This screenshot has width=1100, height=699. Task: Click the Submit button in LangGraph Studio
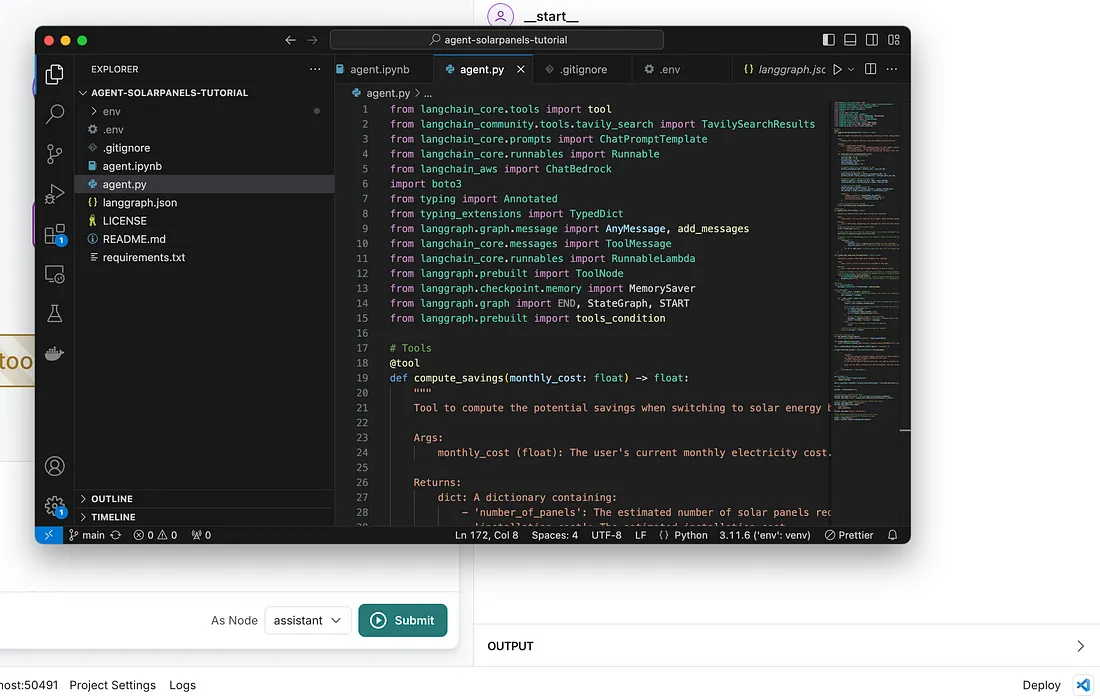403,620
